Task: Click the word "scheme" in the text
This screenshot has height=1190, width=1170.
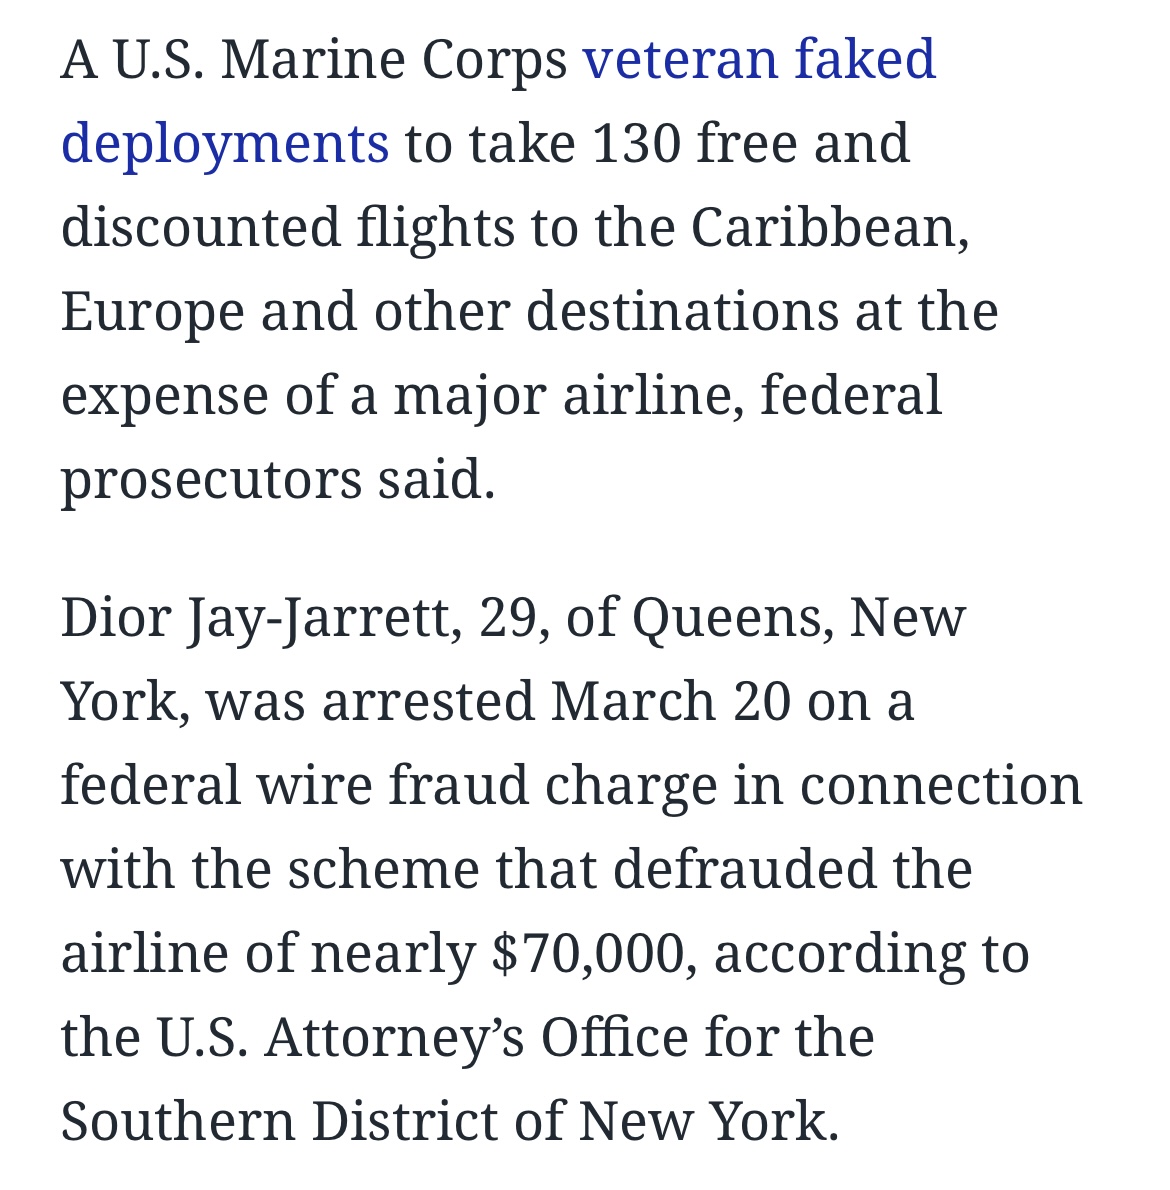Action: click(383, 868)
